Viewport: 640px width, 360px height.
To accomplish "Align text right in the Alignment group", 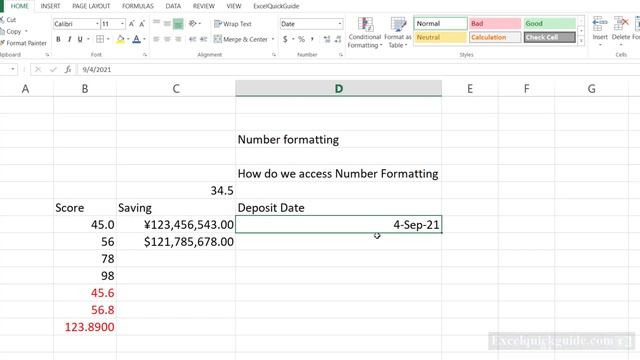I will point(178,39).
